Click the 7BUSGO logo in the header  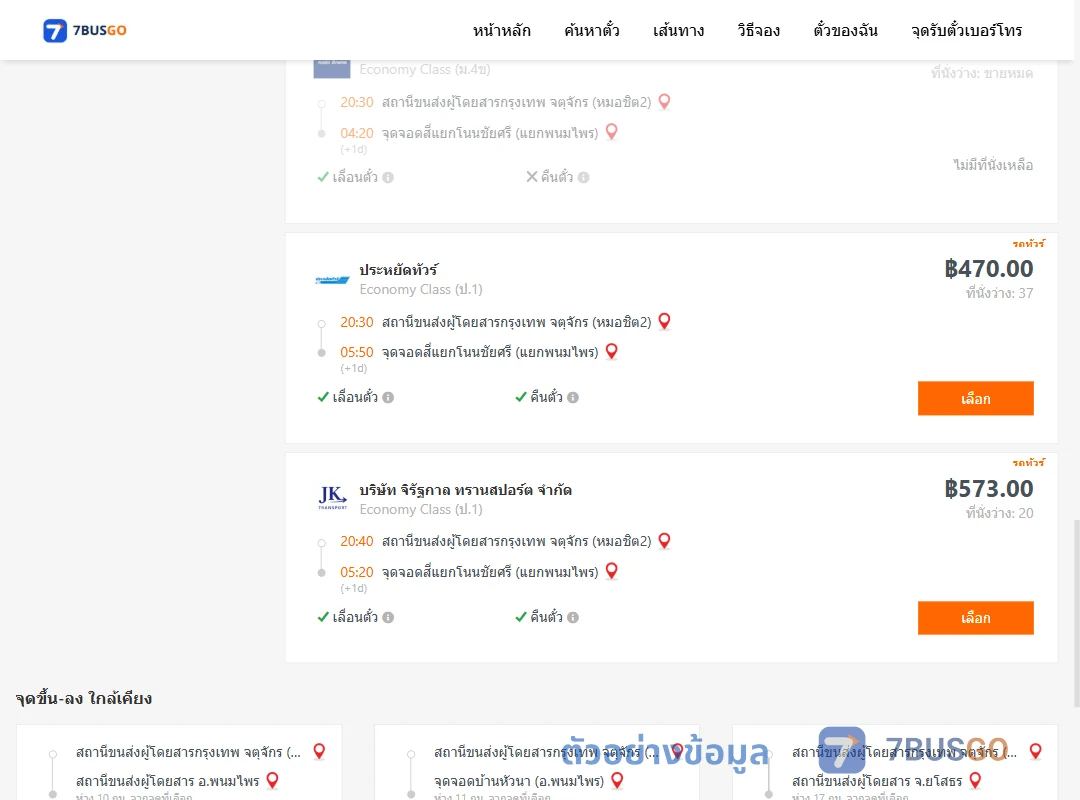85,30
